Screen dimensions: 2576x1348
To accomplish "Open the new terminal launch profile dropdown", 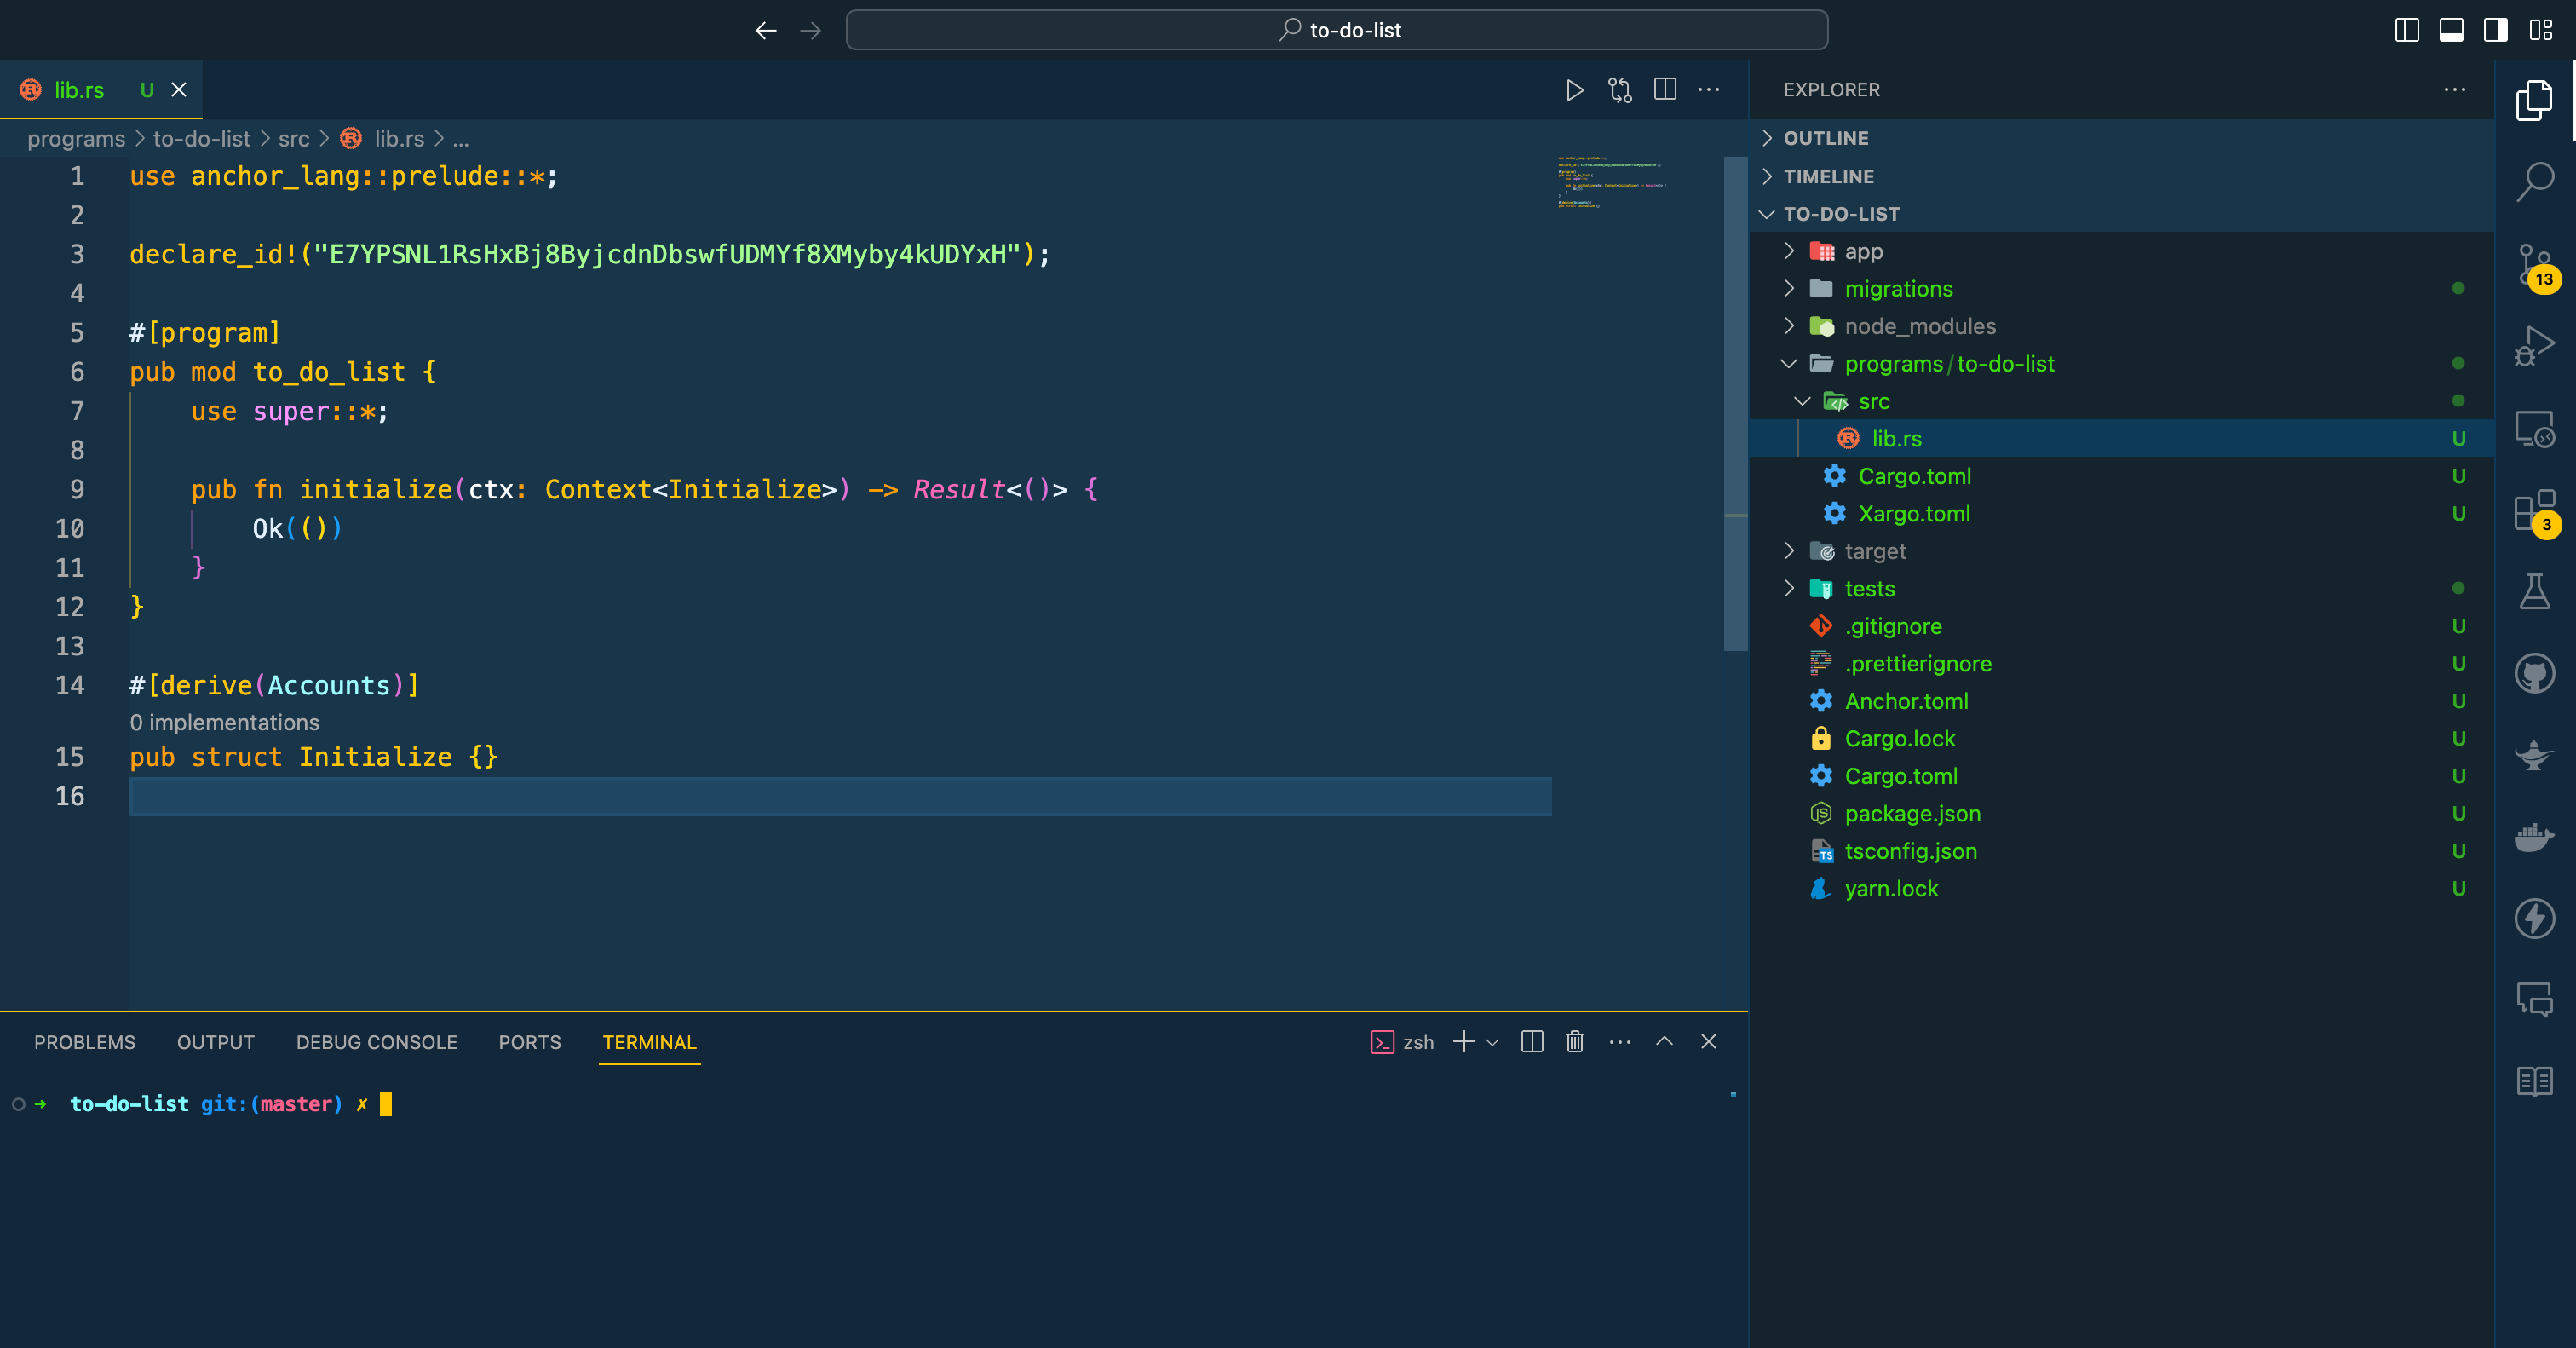I will pyautogui.click(x=1492, y=1042).
